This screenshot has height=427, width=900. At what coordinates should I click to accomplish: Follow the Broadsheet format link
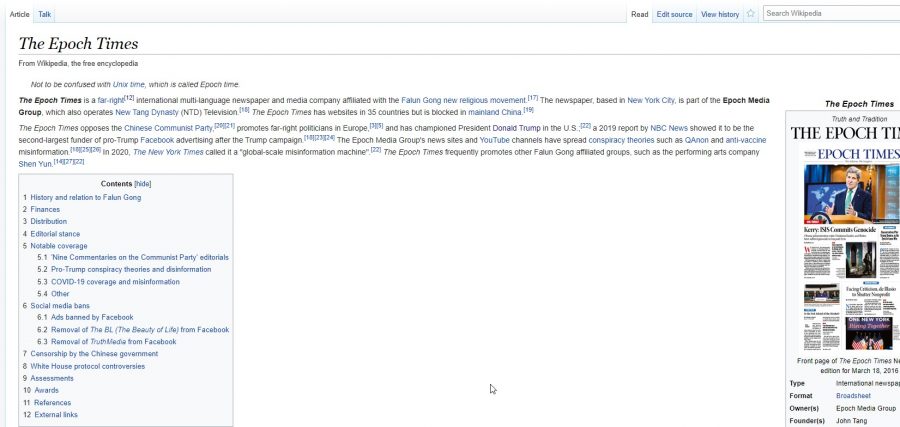(x=853, y=396)
